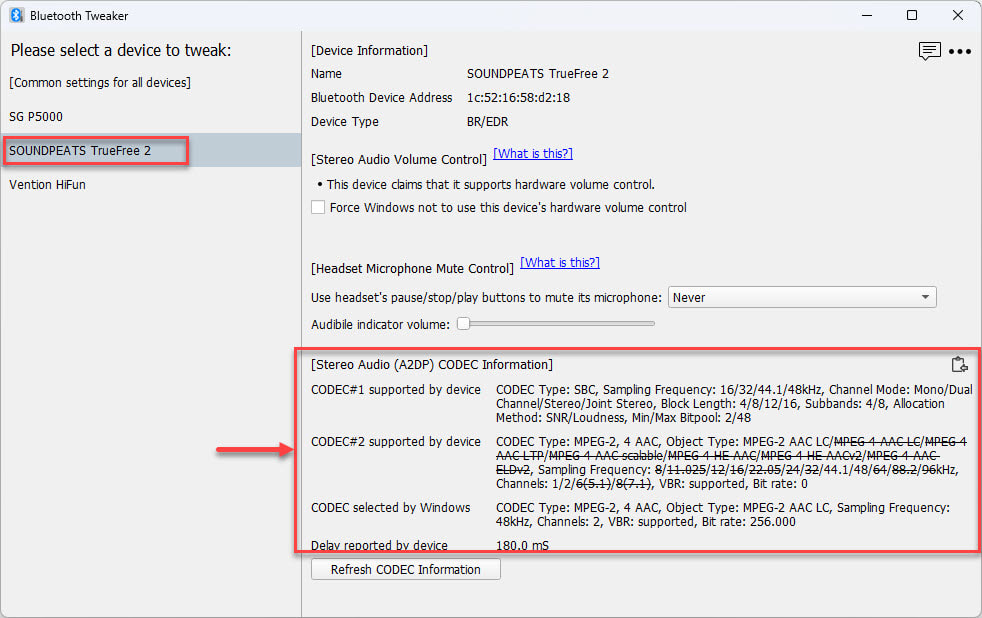Click the address 1c:52:16:58:d2:18
The image size is (982, 618).
(519, 98)
